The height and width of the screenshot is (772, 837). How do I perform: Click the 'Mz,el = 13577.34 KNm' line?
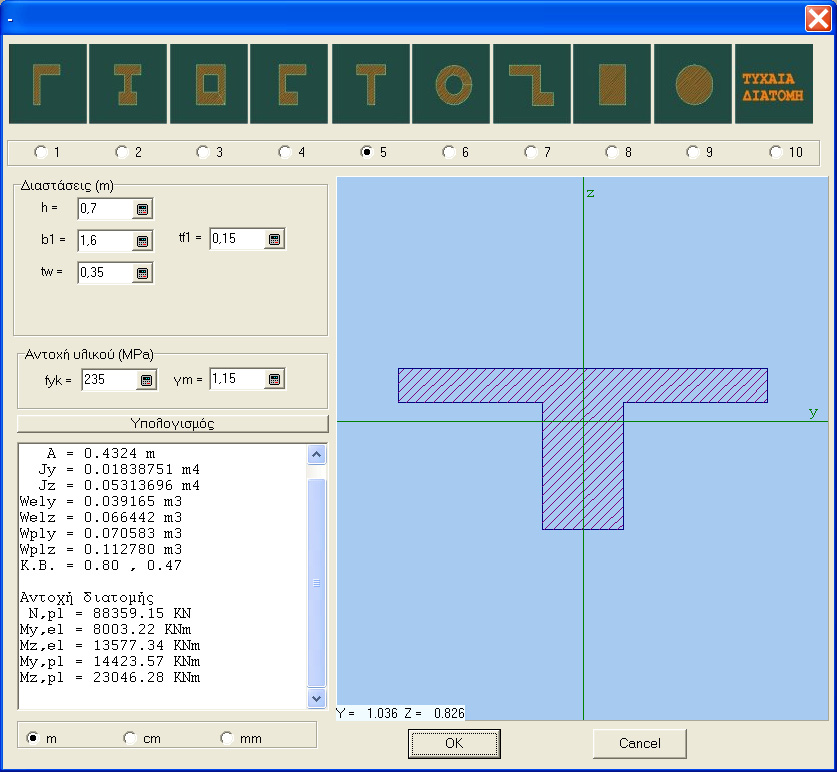(x=110, y=646)
